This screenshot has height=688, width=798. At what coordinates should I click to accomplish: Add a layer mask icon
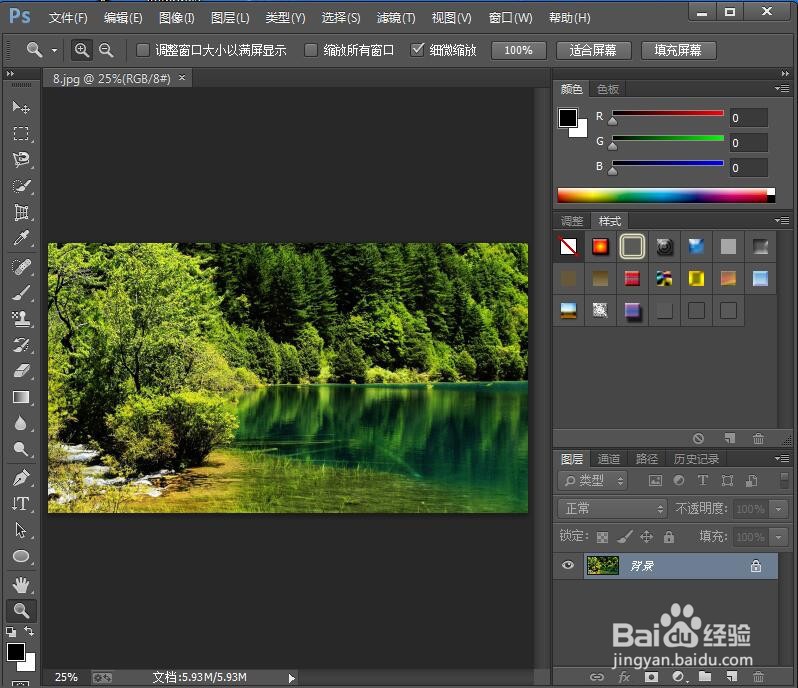(x=651, y=677)
